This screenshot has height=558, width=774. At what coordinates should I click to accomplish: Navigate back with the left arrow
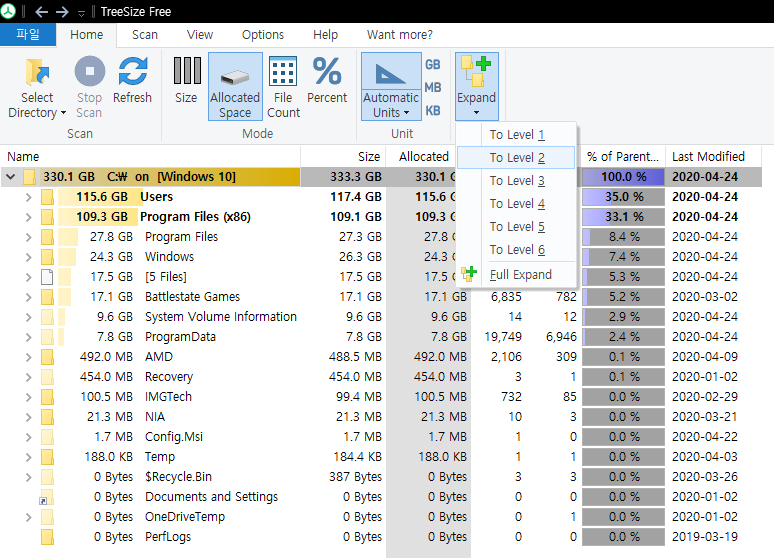[41, 12]
